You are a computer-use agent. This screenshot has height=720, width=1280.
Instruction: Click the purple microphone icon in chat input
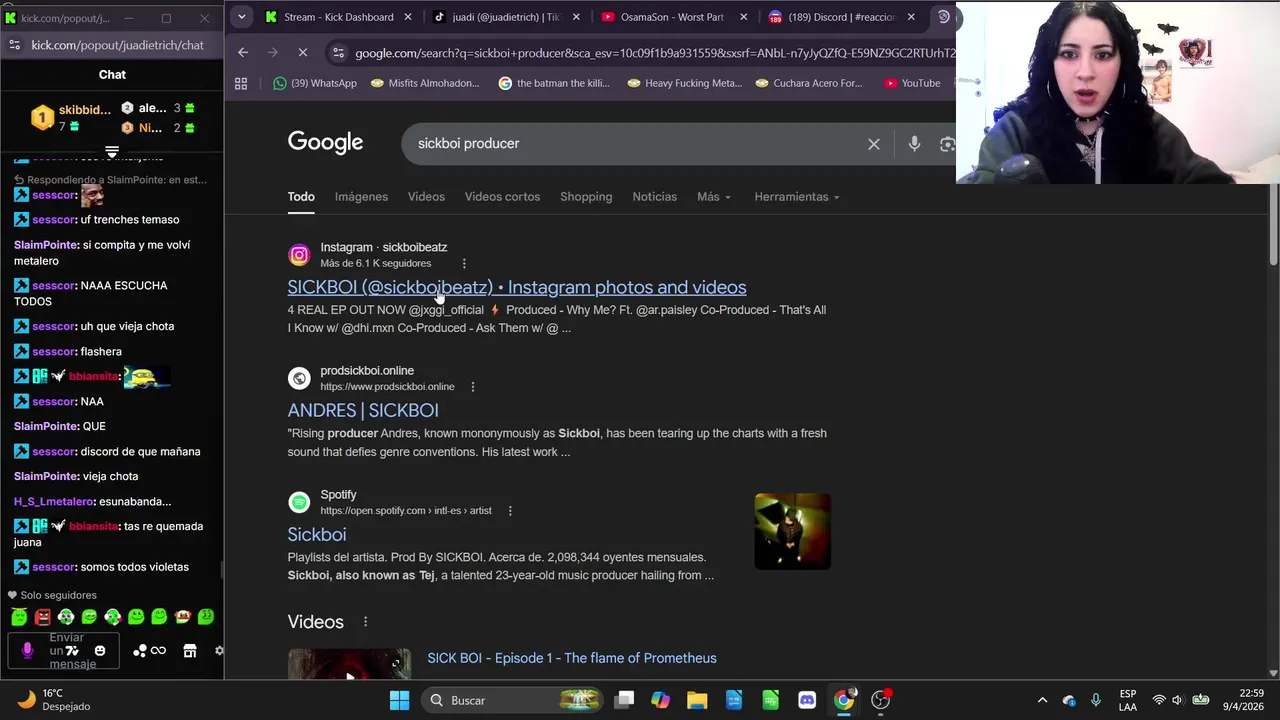pyautogui.click(x=27, y=651)
